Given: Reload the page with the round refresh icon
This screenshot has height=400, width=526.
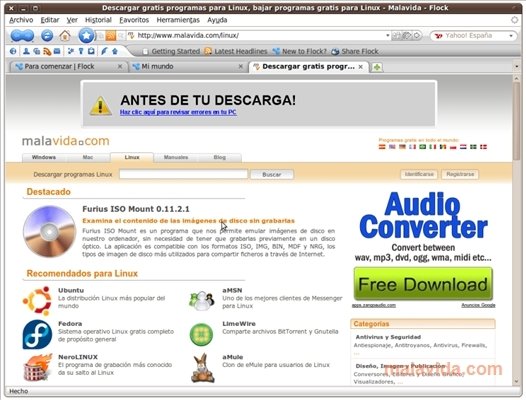Looking at the screenshot, I should coord(47,36).
